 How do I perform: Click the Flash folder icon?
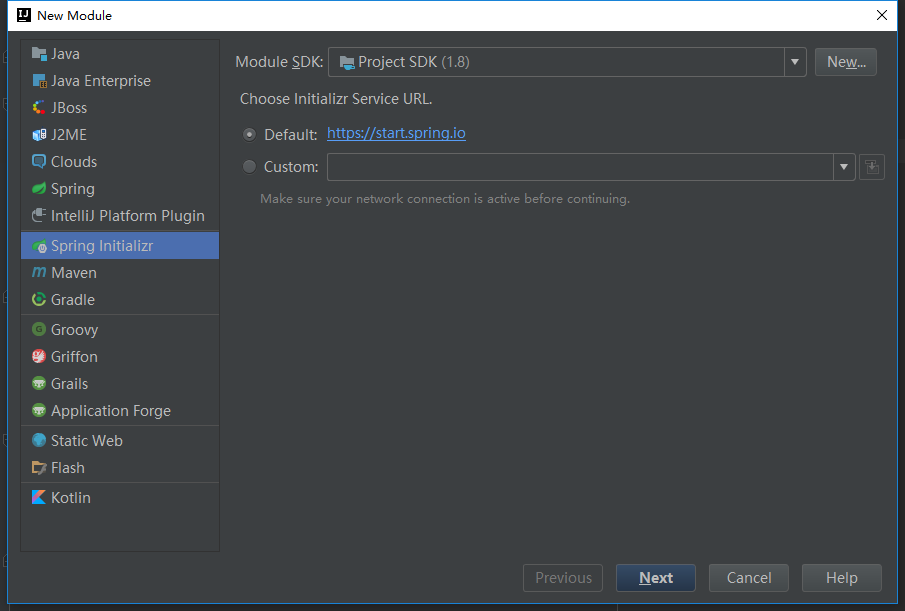tap(39, 467)
